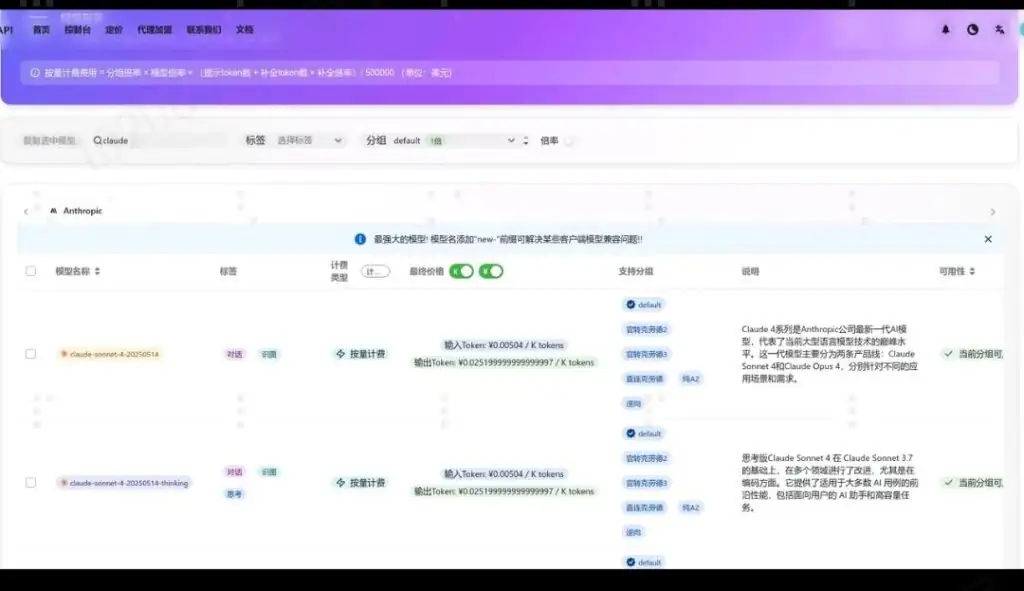Check the select-all checkbox in table header
The width and height of the screenshot is (1024, 591).
31,270
